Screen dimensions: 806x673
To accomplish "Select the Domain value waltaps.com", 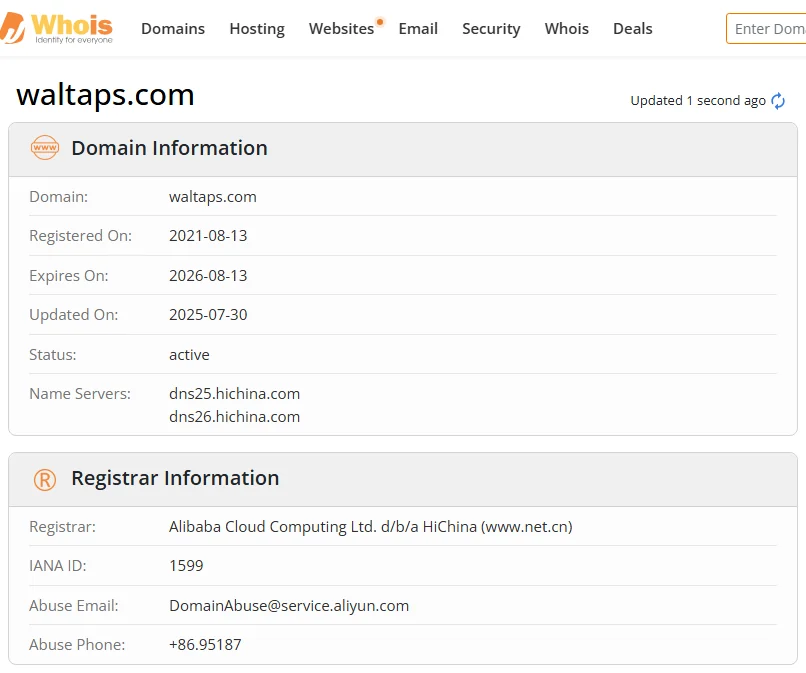I will pos(213,197).
